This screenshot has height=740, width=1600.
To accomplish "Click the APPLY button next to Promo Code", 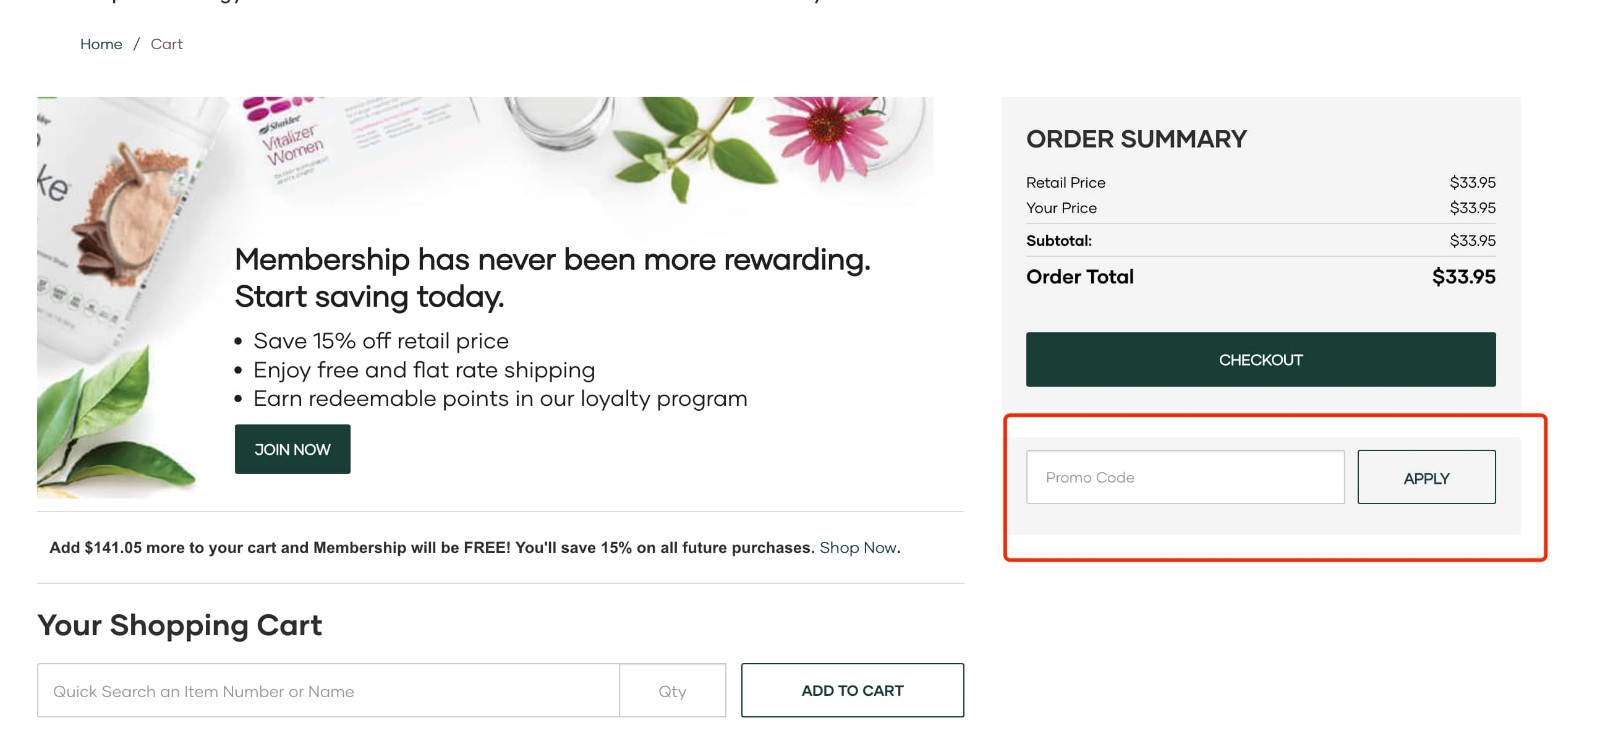I will pos(1426,477).
